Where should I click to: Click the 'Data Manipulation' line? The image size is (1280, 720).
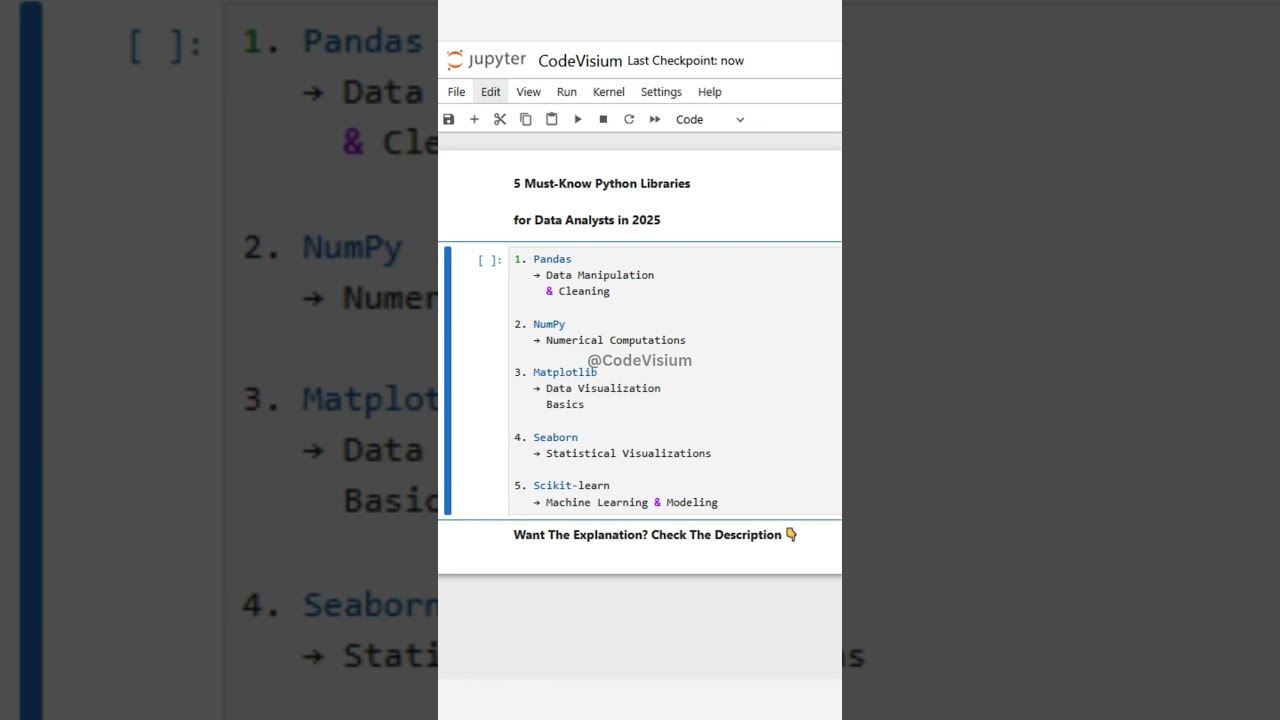pos(593,275)
